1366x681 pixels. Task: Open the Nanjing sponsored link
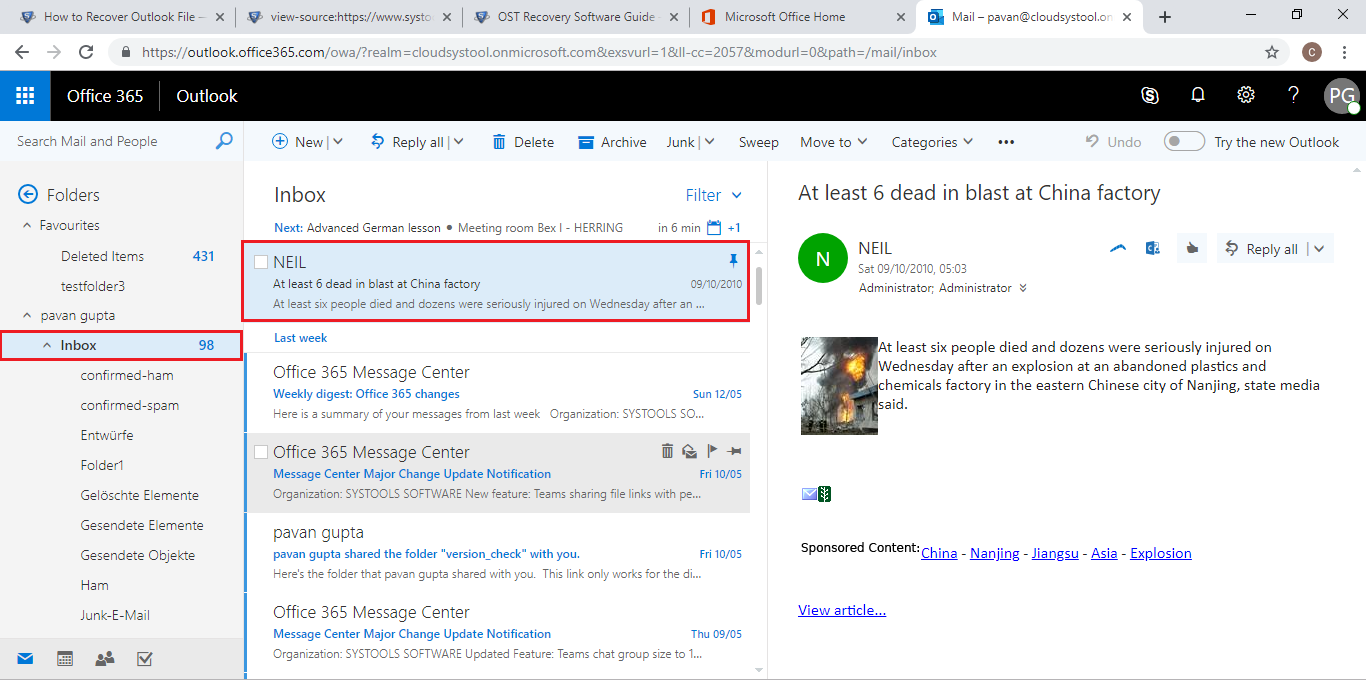(x=995, y=553)
